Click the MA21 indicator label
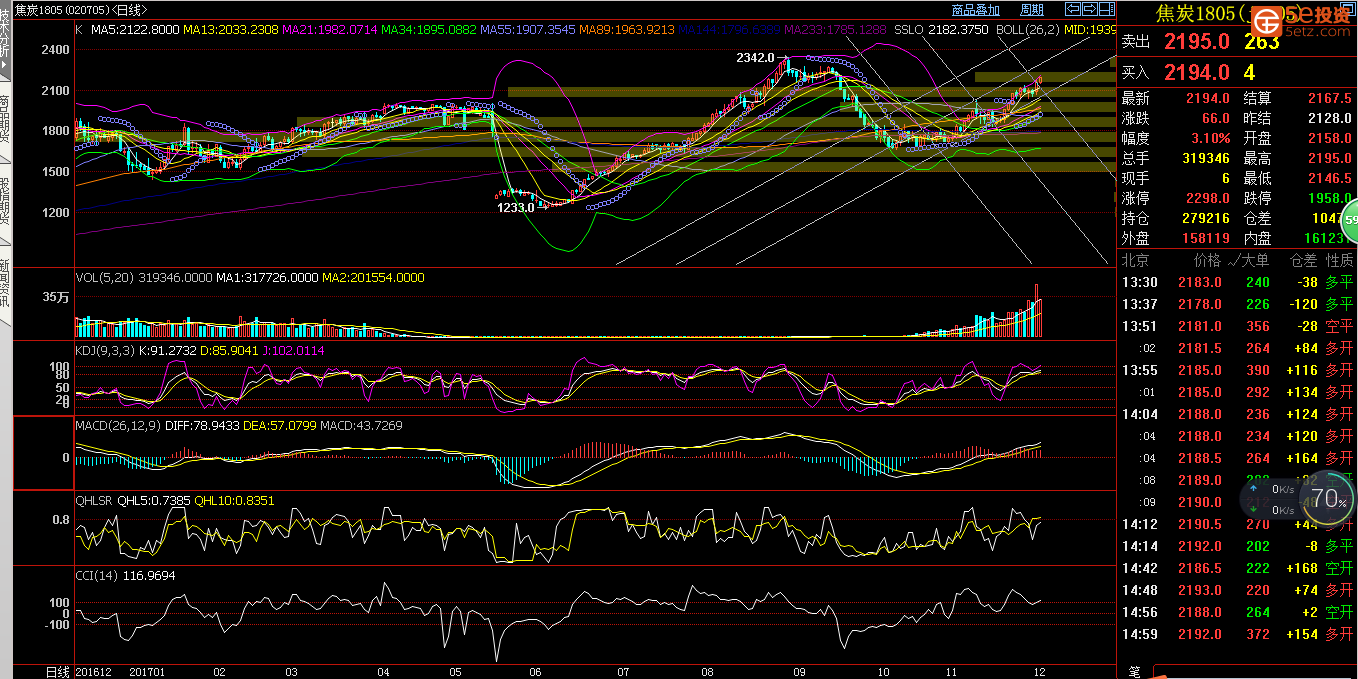Image resolution: width=1358 pixels, height=679 pixels. click(330, 30)
